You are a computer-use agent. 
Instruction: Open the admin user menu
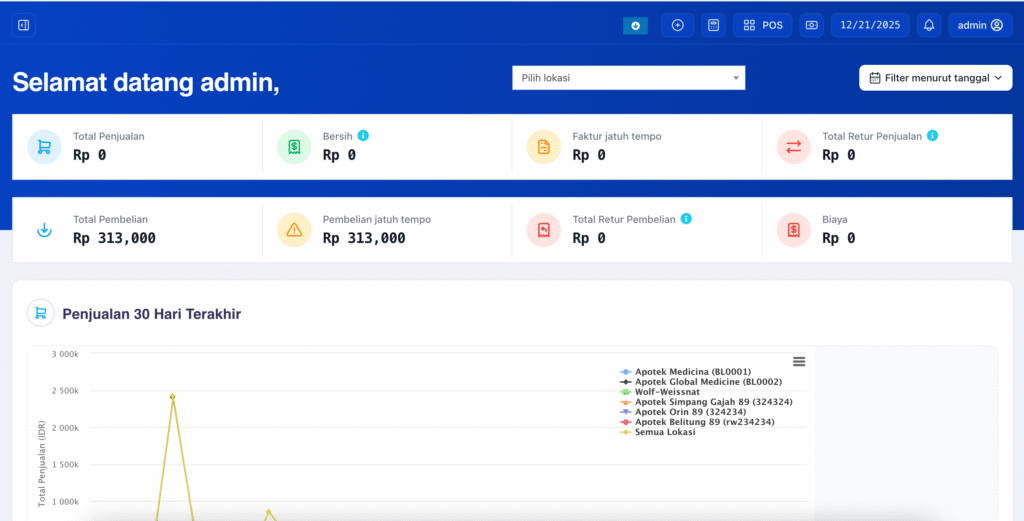click(979, 25)
